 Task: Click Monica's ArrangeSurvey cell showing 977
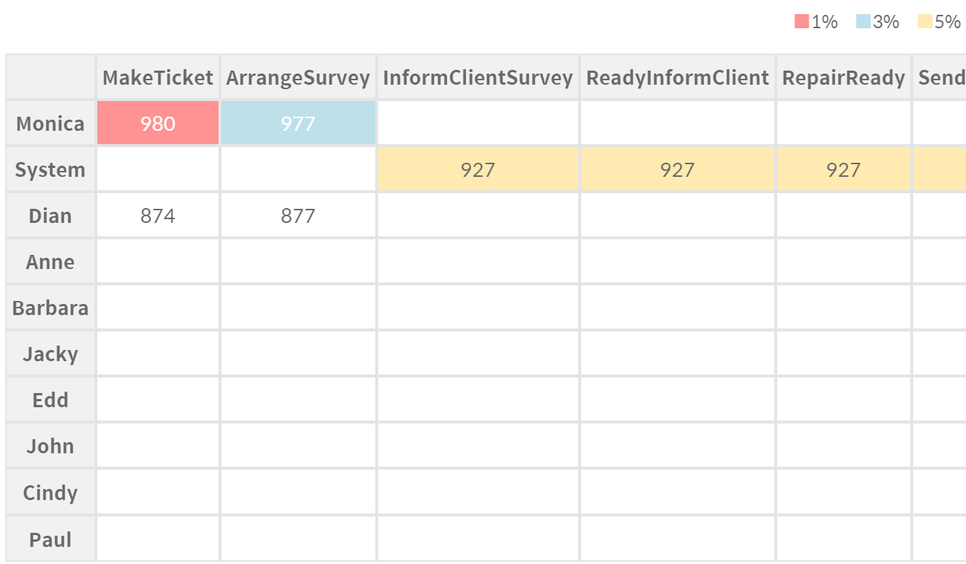coord(298,124)
